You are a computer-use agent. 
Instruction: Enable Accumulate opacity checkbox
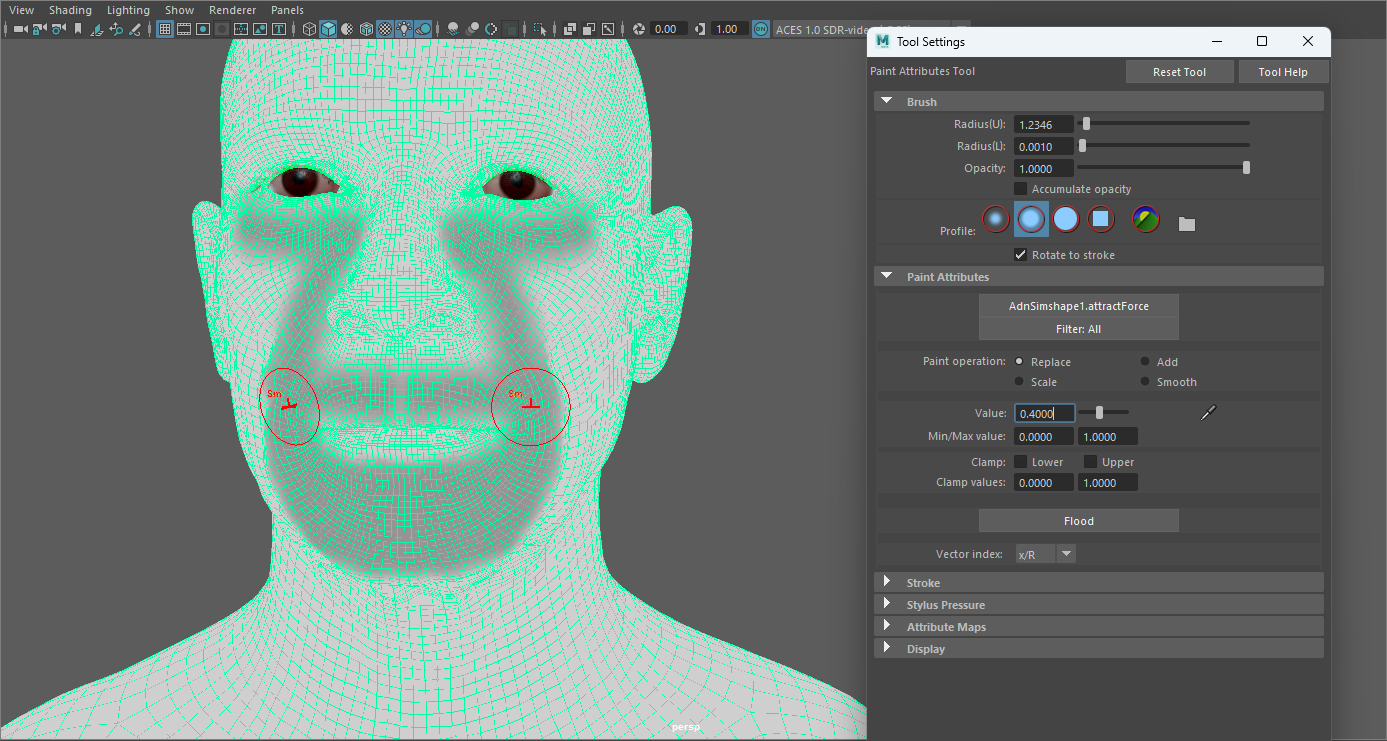click(x=1021, y=189)
